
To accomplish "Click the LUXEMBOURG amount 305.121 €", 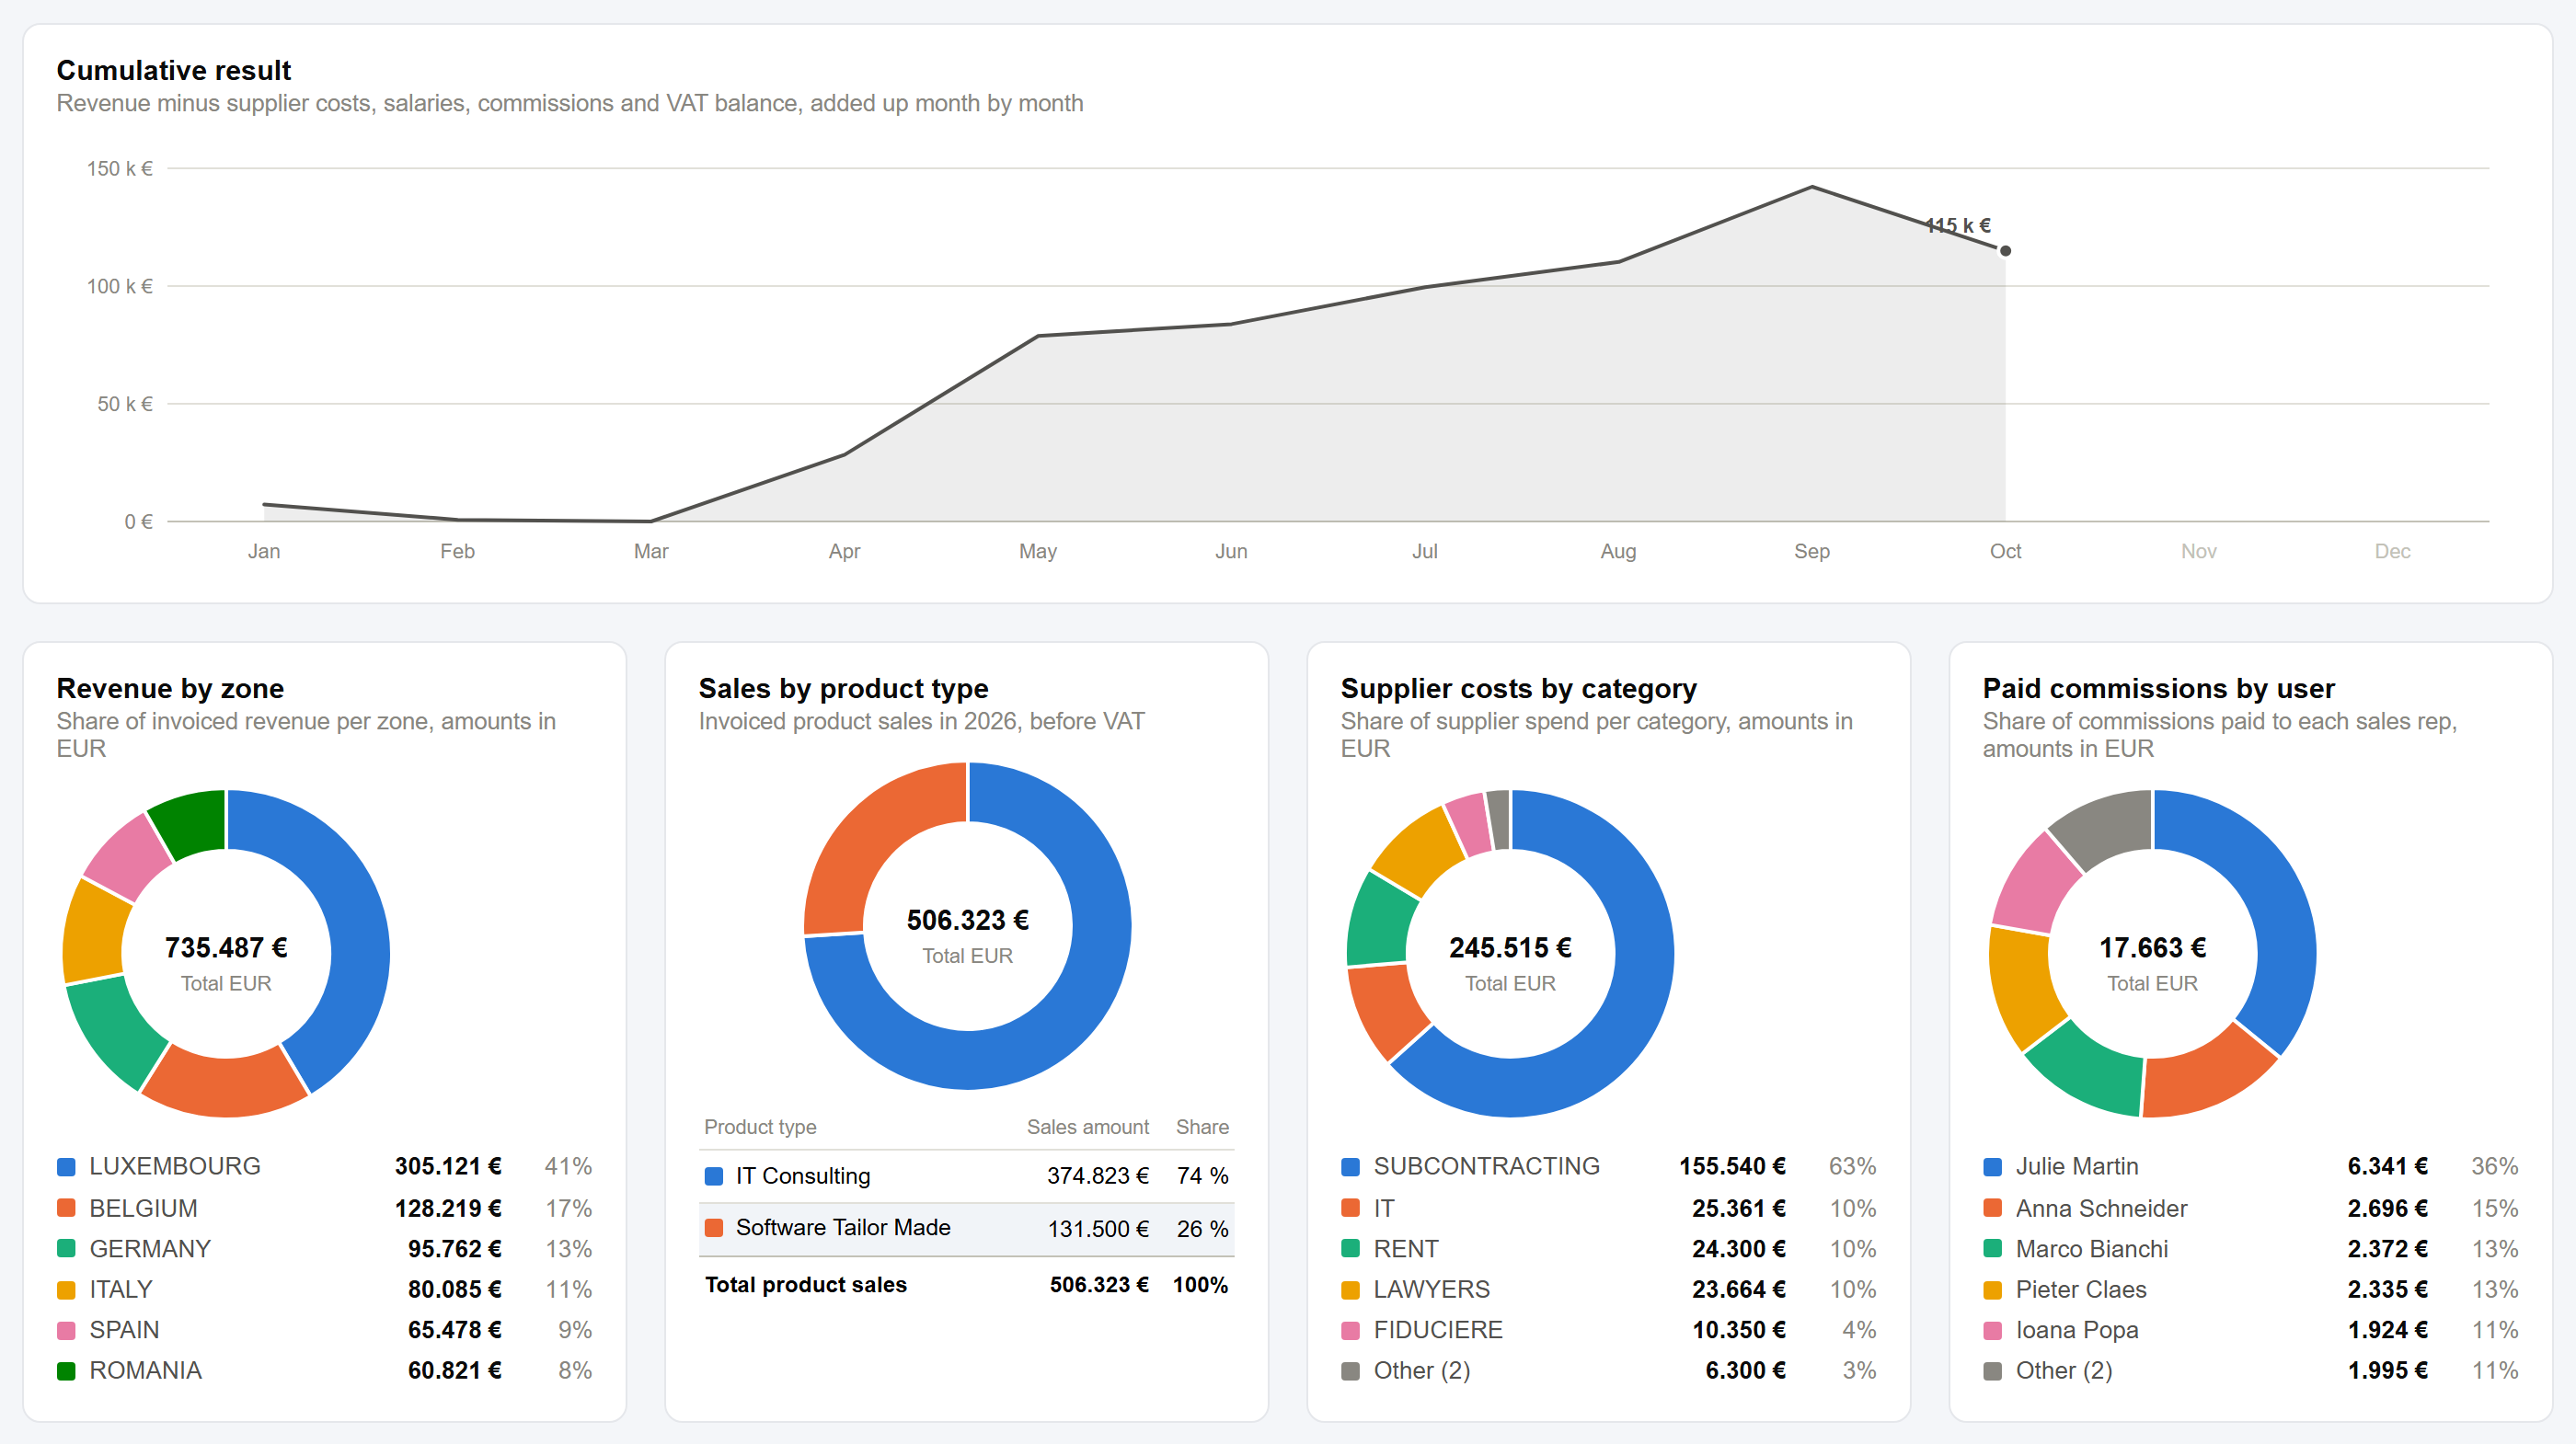I will (448, 1167).
